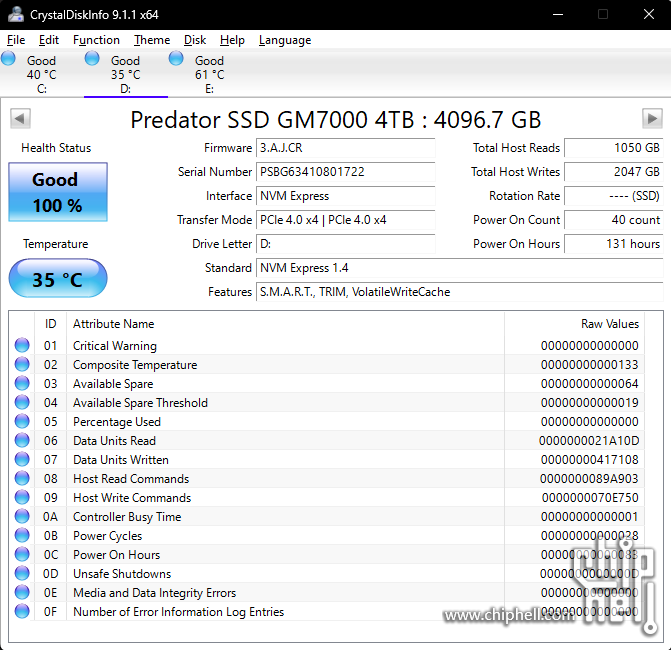The width and height of the screenshot is (671, 650).
Task: Click the 35 °C temperature button
Action: pyautogui.click(x=58, y=278)
